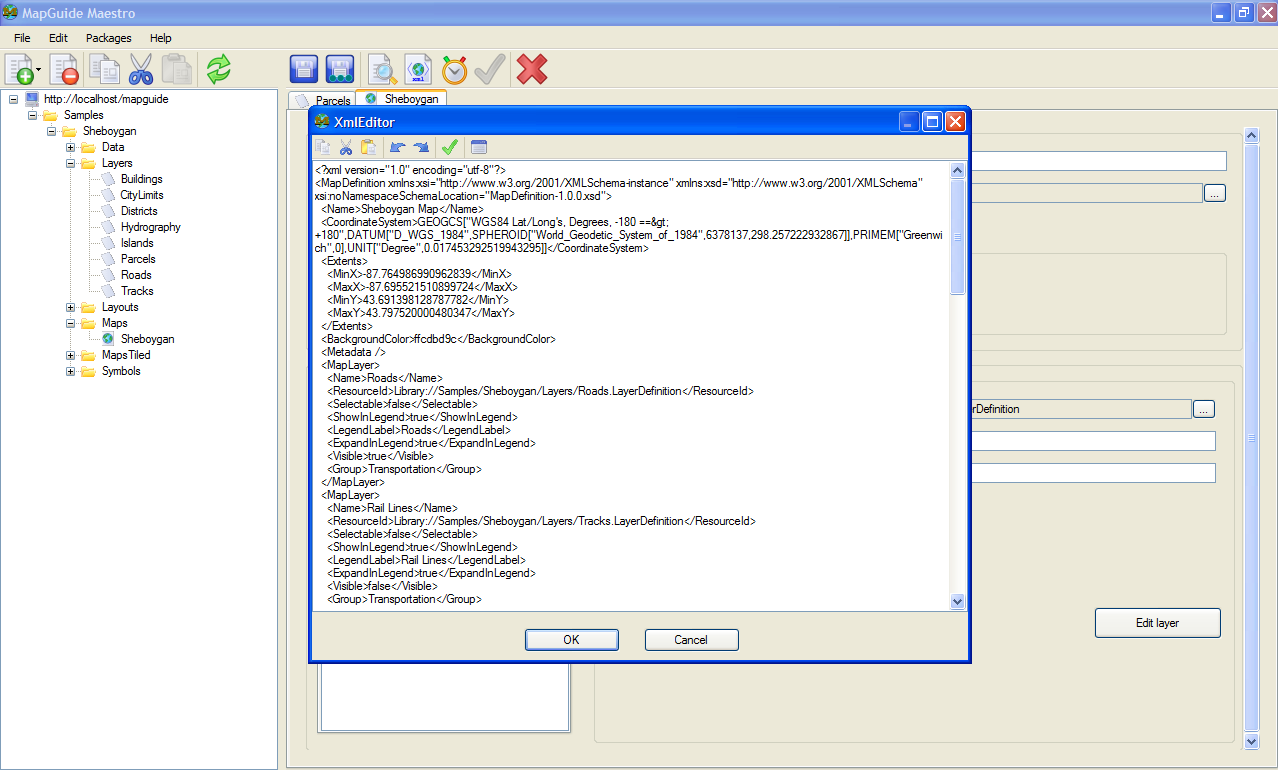This screenshot has height=770, width=1278.
Task: Expand the MapsTiled folder
Action: [x=71, y=355]
